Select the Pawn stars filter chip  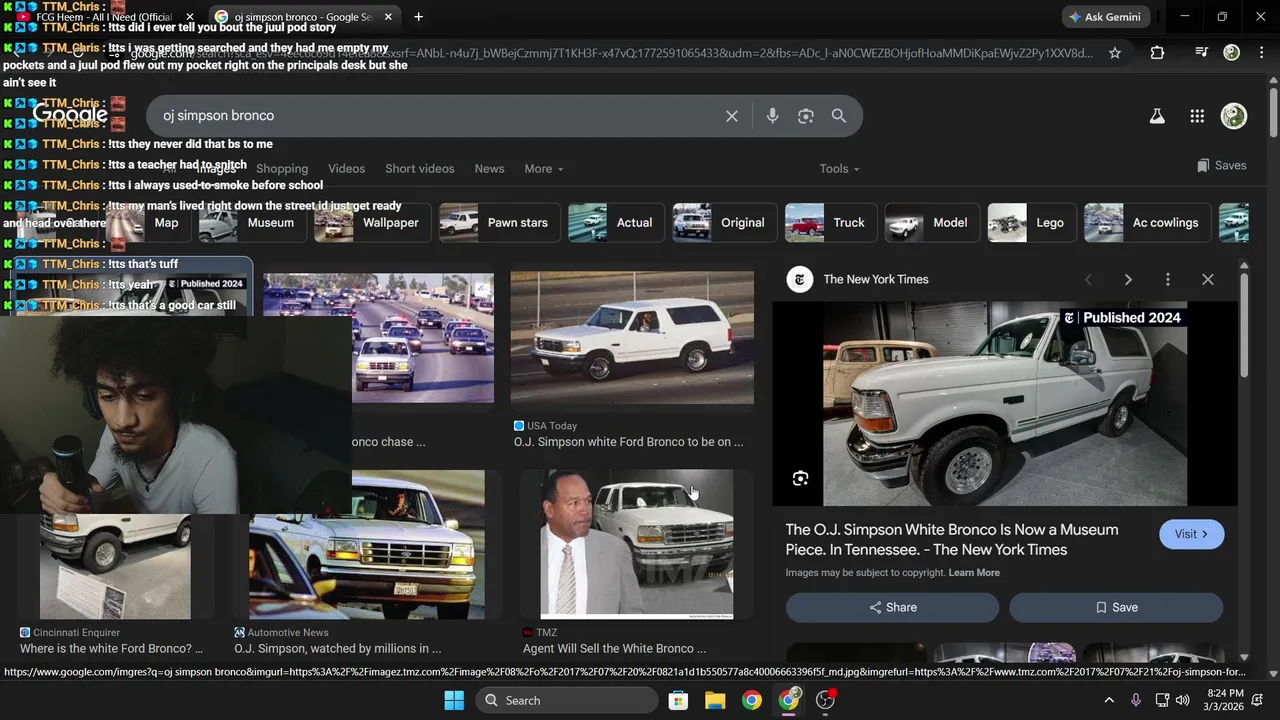499,223
